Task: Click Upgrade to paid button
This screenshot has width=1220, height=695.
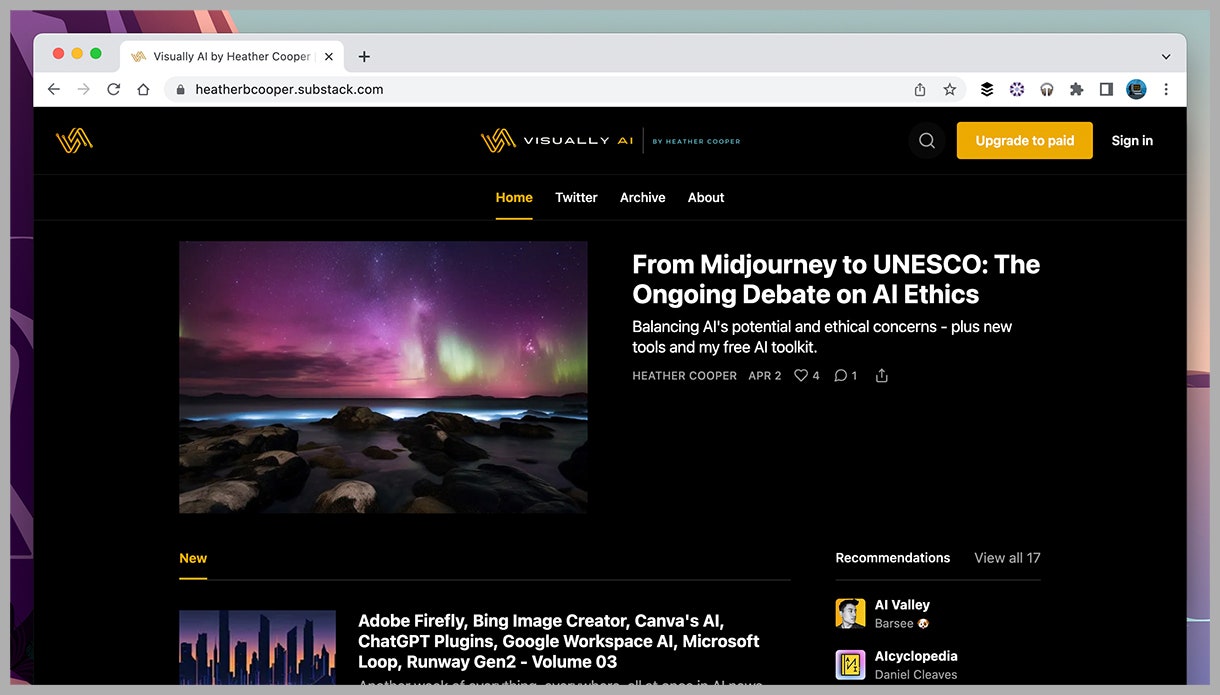Action: tap(1025, 141)
